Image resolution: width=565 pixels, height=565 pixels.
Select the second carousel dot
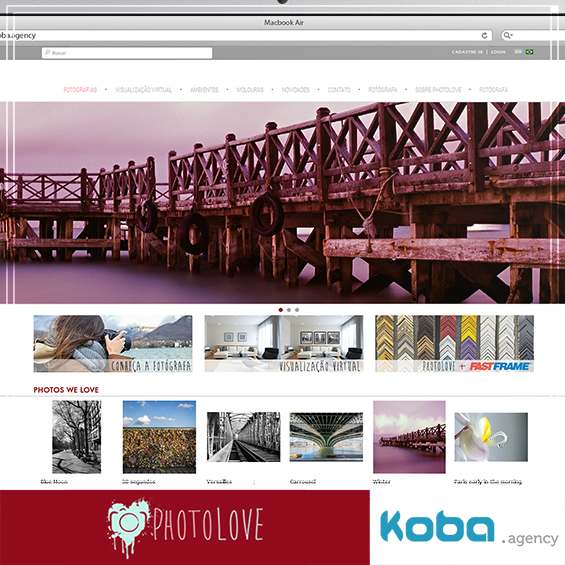coord(289,310)
